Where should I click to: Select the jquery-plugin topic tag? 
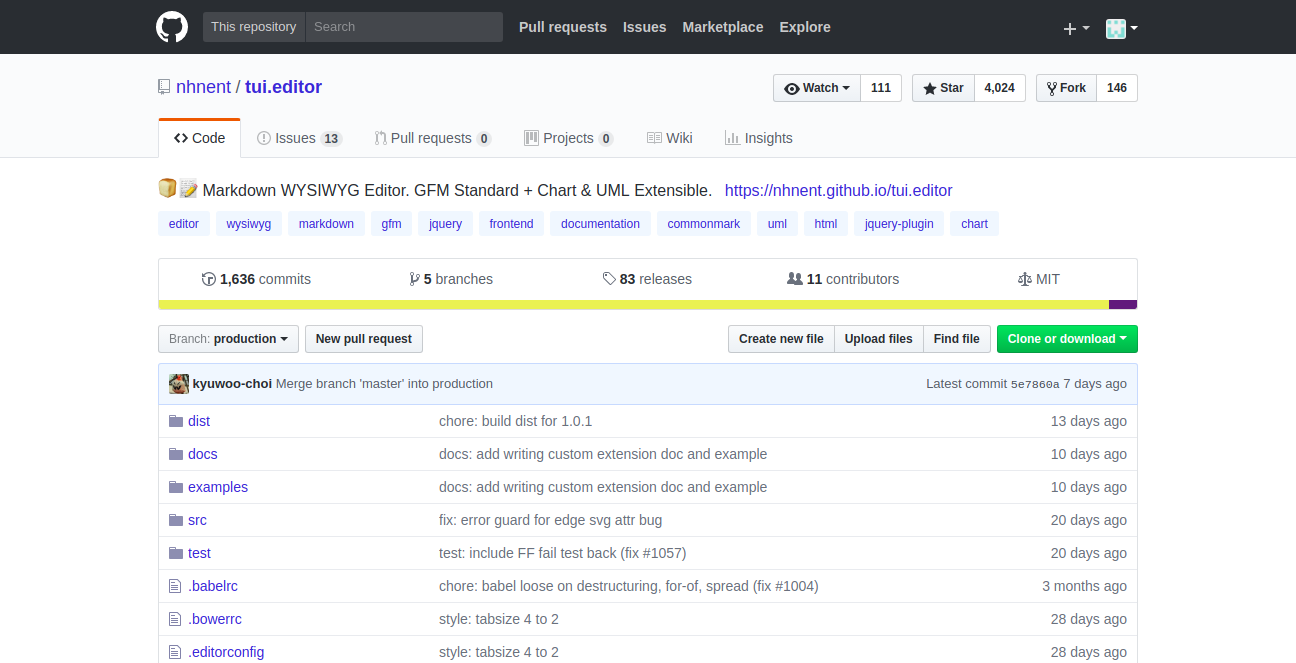[x=899, y=224]
